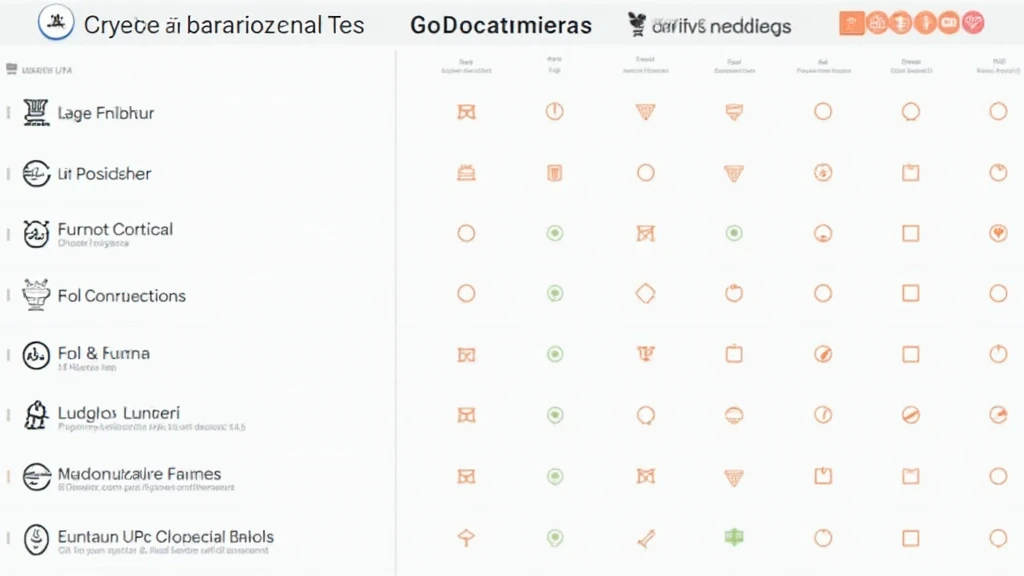
Task: Select the empty circle in the first column of the Furnot Cortical row
Action: (x=465, y=233)
